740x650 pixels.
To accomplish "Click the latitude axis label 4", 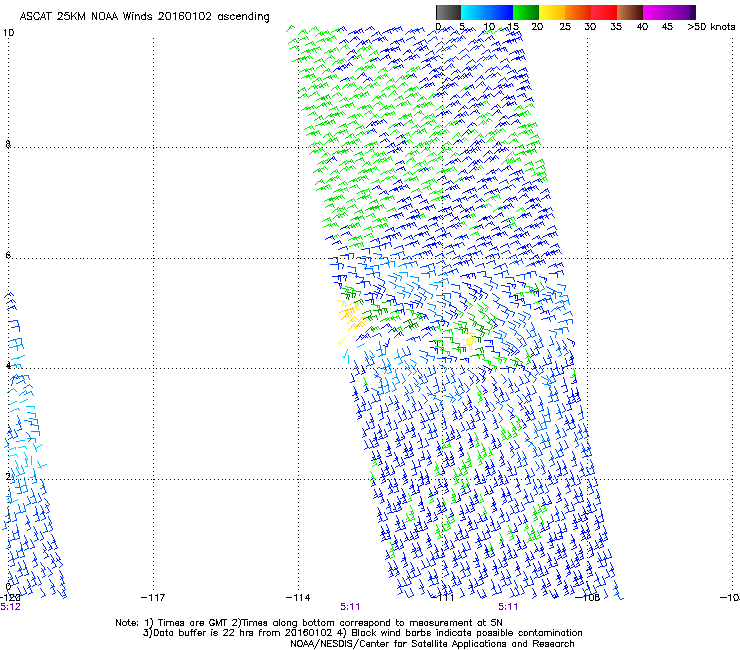I will (8, 365).
